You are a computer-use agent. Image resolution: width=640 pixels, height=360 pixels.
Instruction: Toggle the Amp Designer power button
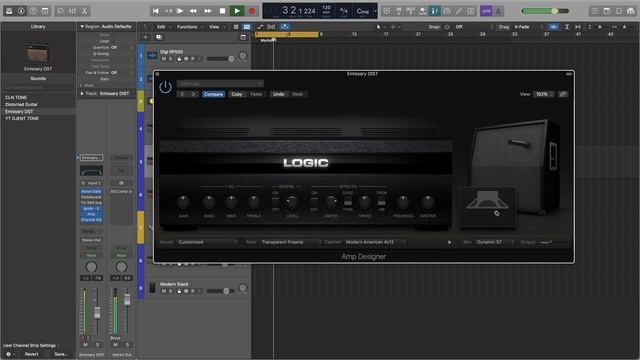pos(165,87)
